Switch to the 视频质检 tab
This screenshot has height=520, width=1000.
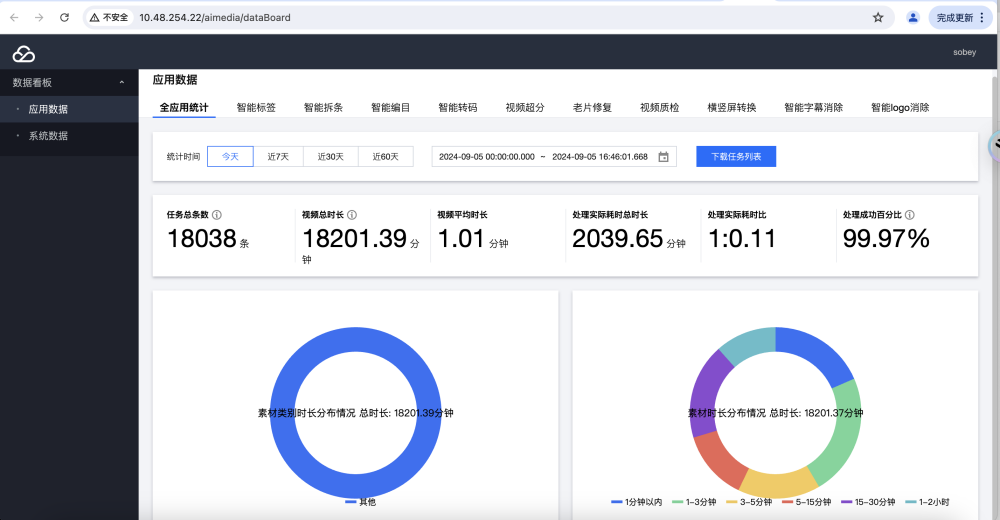[659, 107]
